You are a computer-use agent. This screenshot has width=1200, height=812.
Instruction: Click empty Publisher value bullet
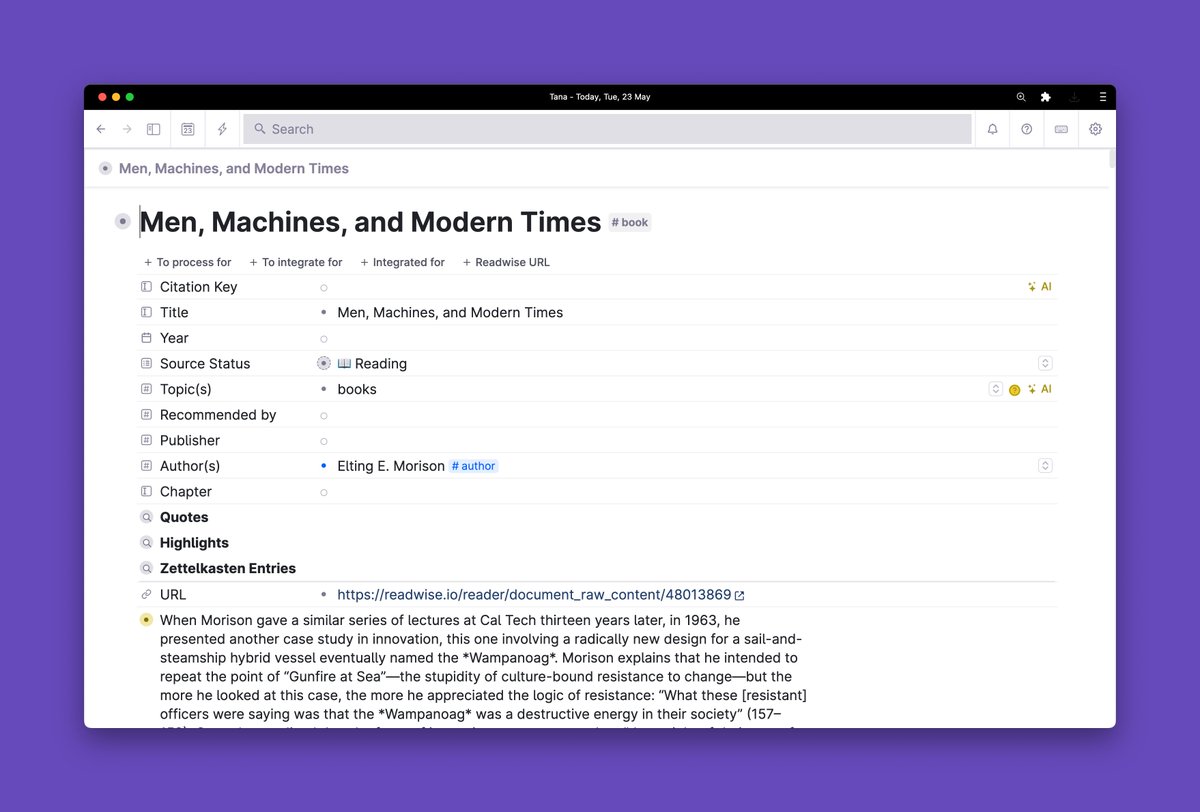pos(324,441)
